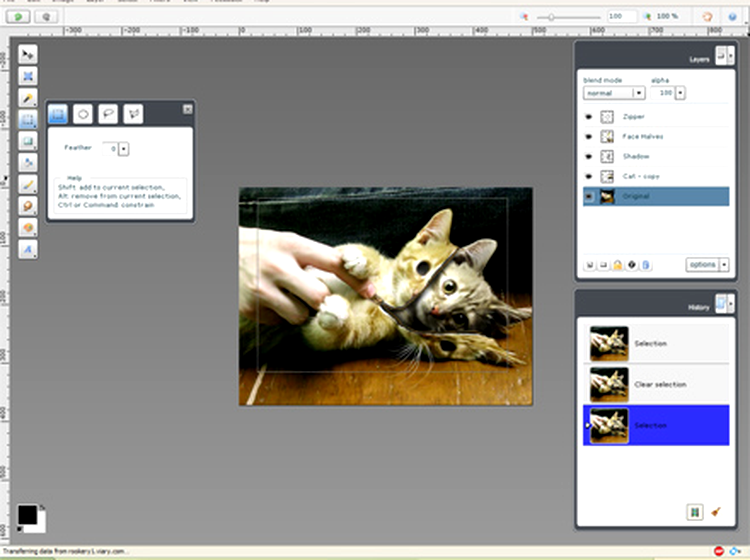Open the blend mode dropdown
The width and height of the screenshot is (750, 560).
pos(614,93)
